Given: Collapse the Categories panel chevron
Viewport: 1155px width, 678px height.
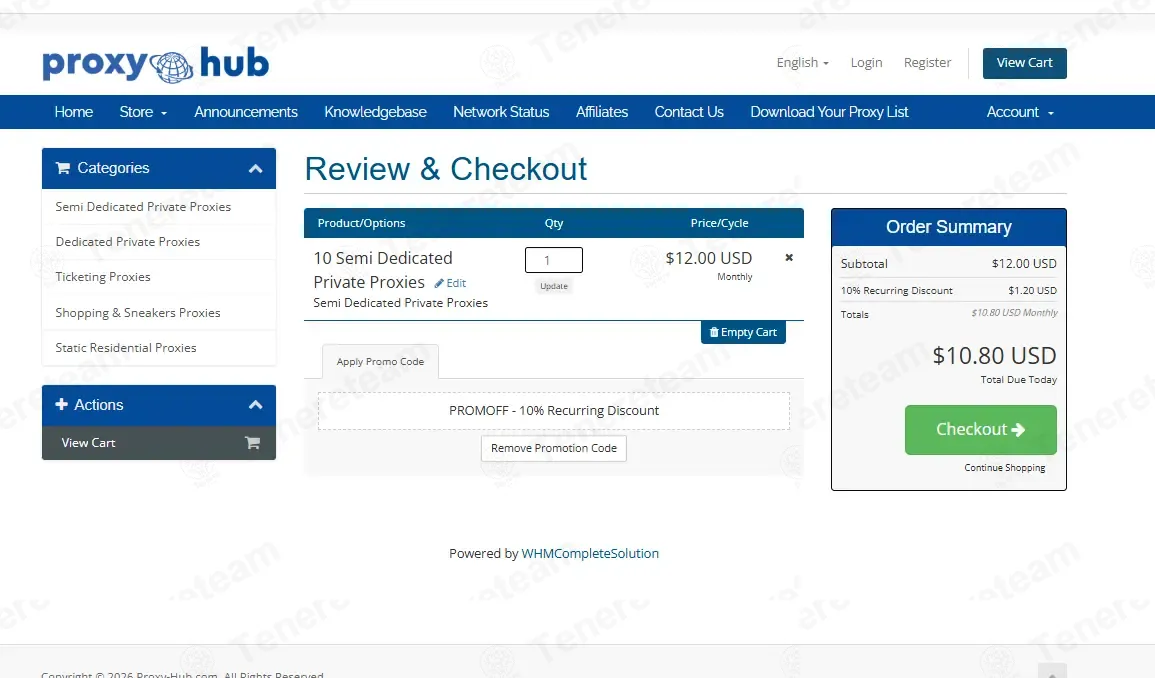Looking at the screenshot, I should point(256,169).
